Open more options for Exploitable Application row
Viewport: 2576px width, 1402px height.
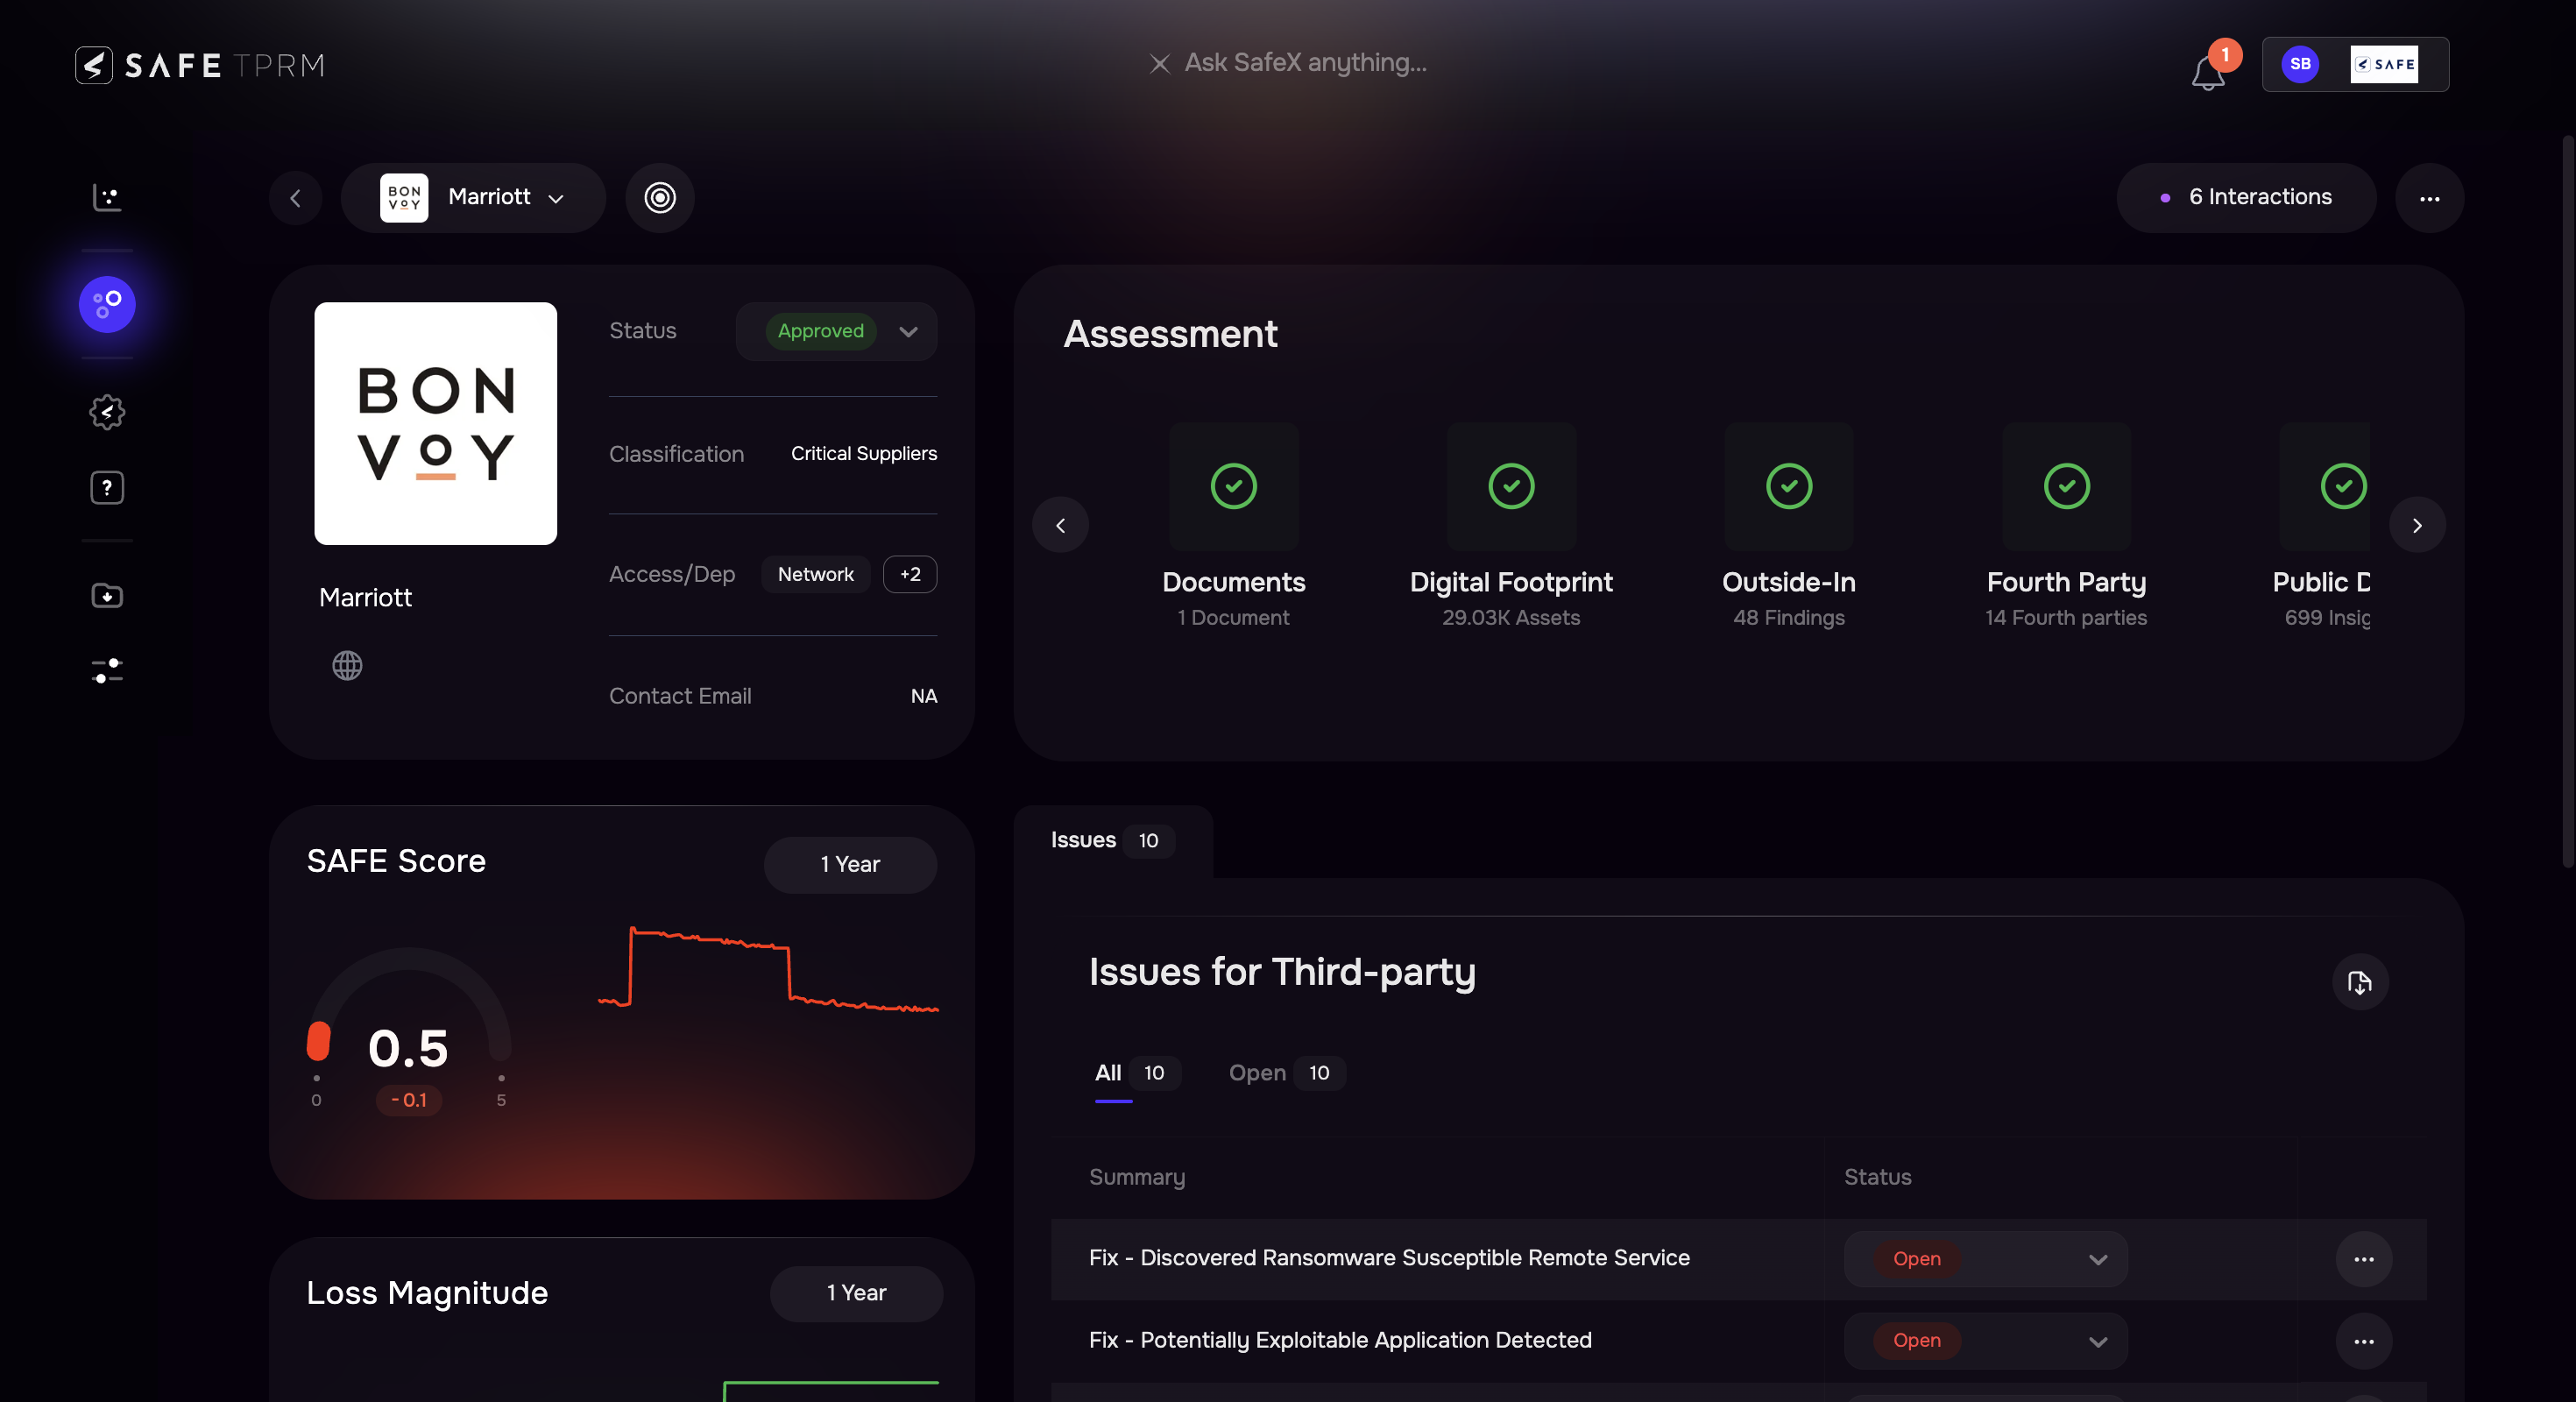coord(2363,1341)
